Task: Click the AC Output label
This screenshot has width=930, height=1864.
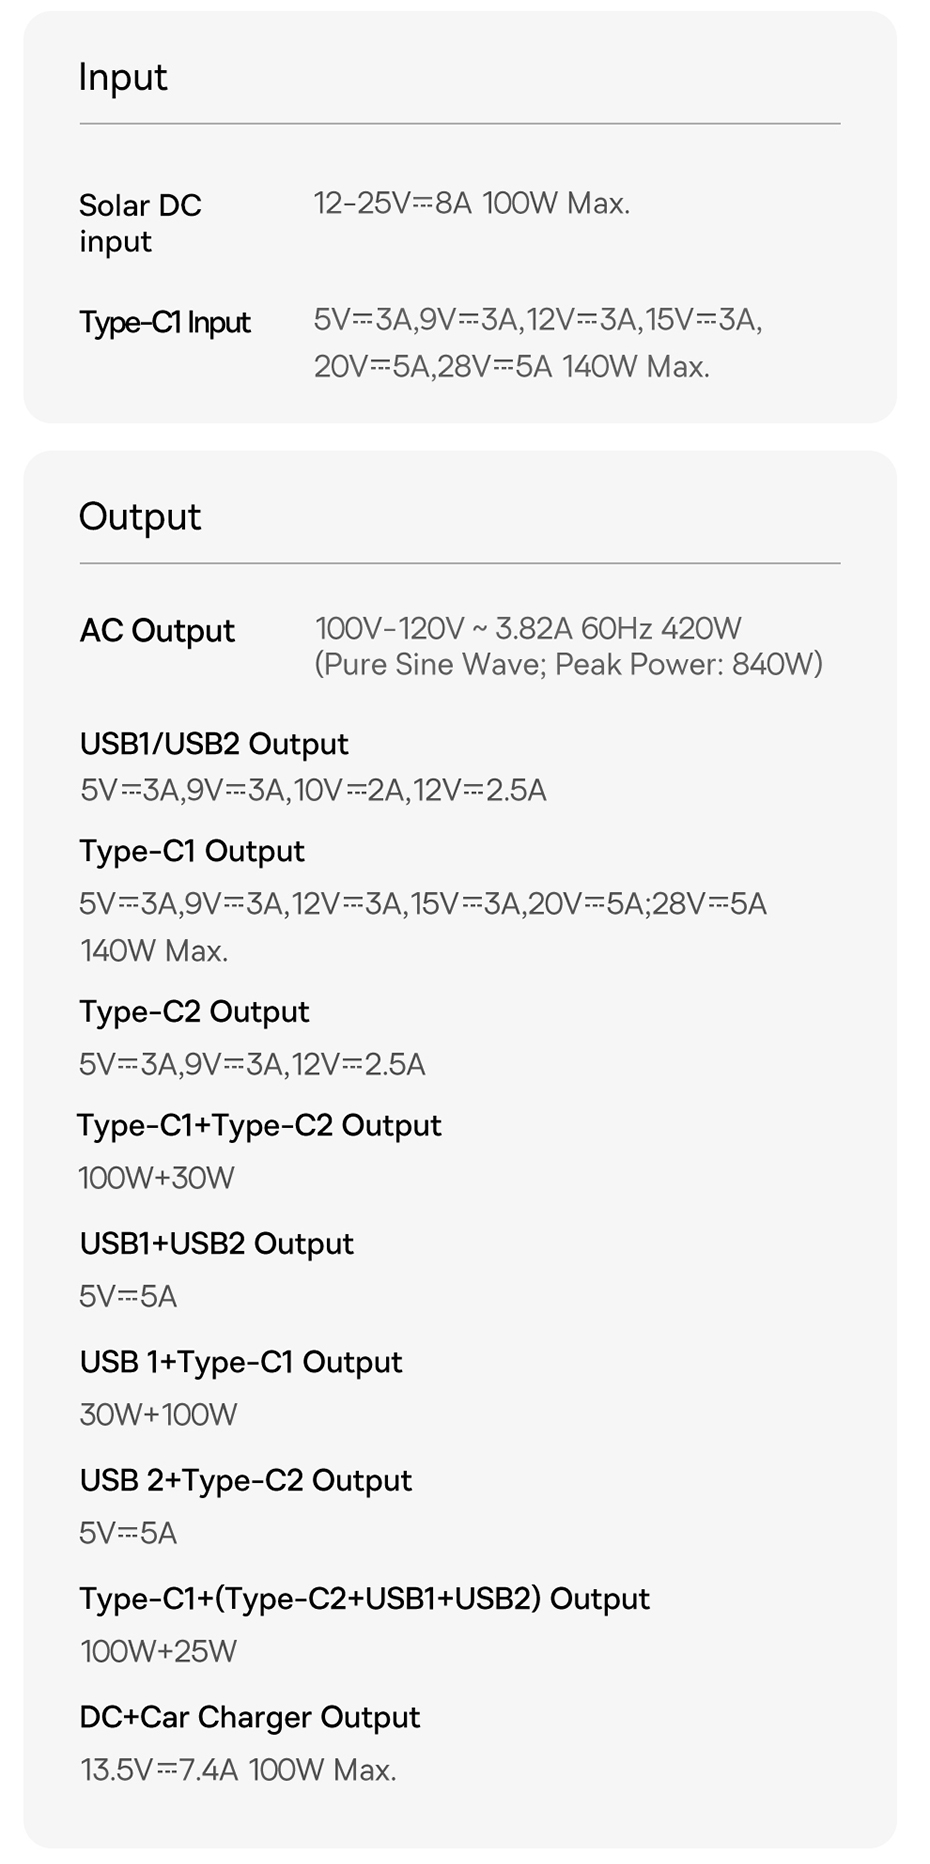Action: pyautogui.click(x=157, y=631)
